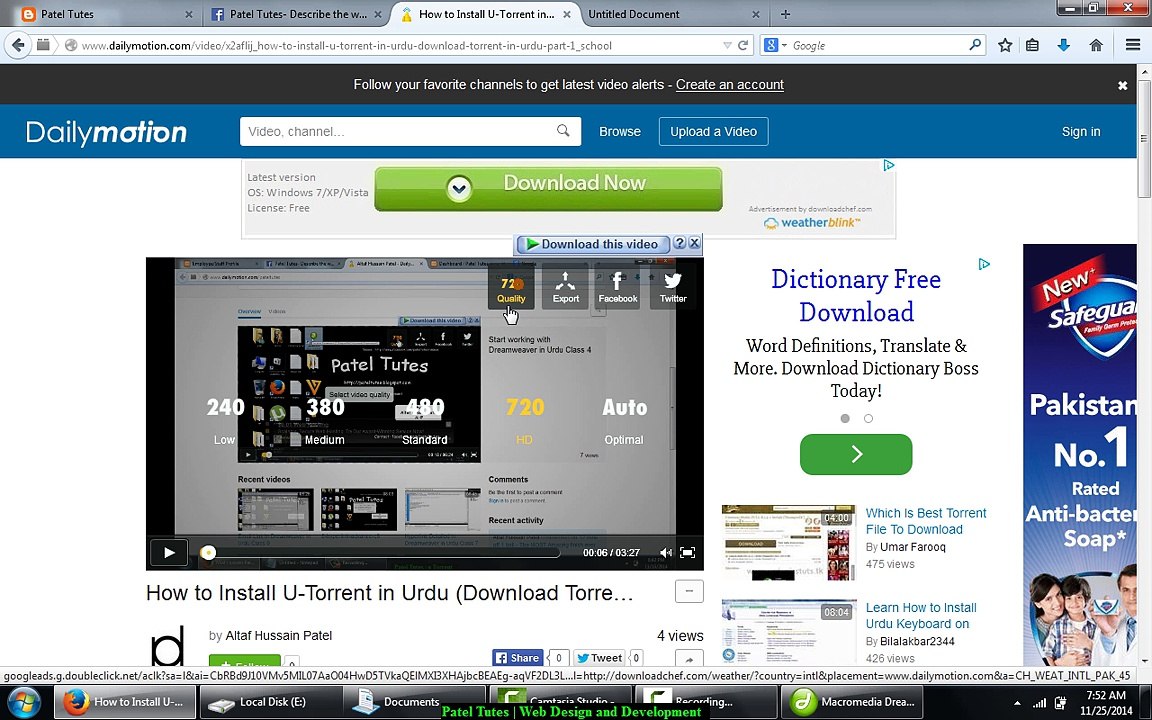
Task: Click the Google search box in Firefox
Action: tap(875, 45)
